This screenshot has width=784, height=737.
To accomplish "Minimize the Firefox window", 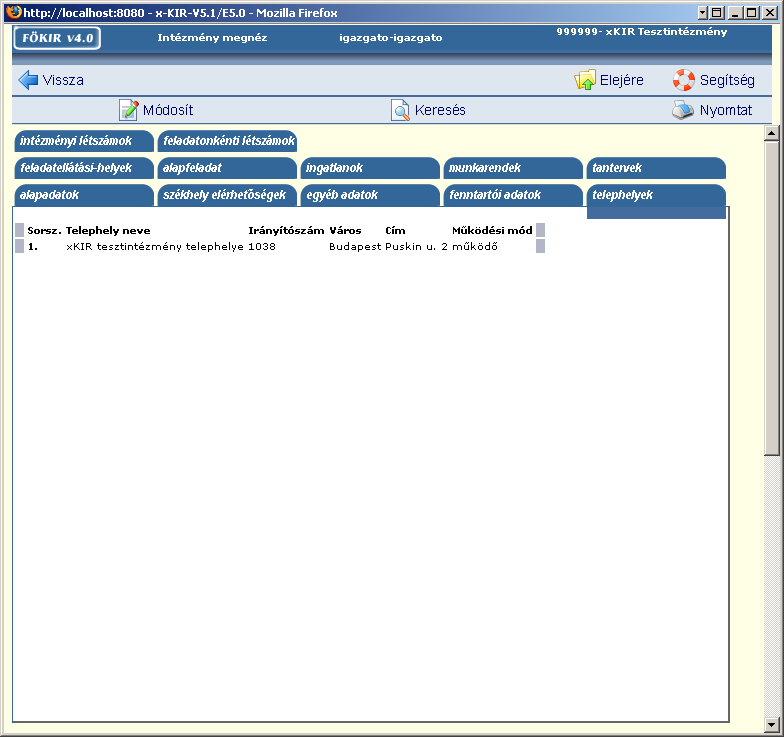I will pyautogui.click(x=734, y=12).
